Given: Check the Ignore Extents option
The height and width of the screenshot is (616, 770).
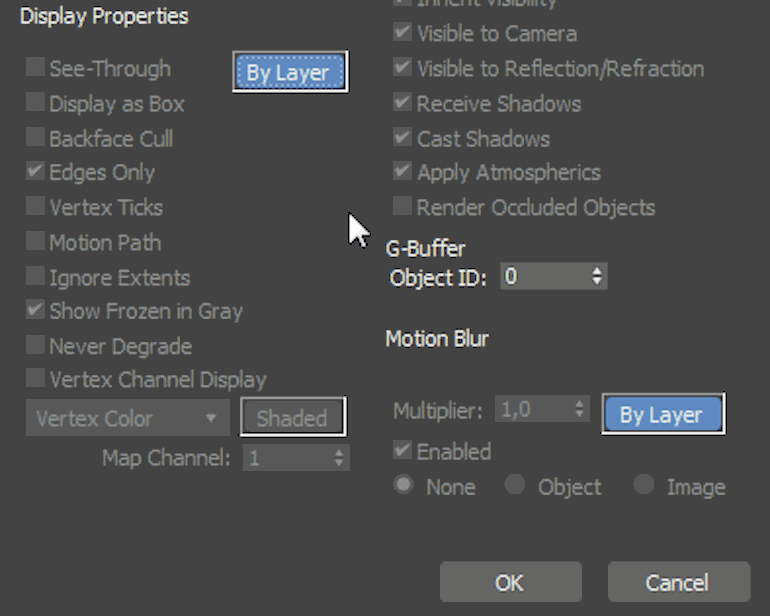Looking at the screenshot, I should point(36,277).
